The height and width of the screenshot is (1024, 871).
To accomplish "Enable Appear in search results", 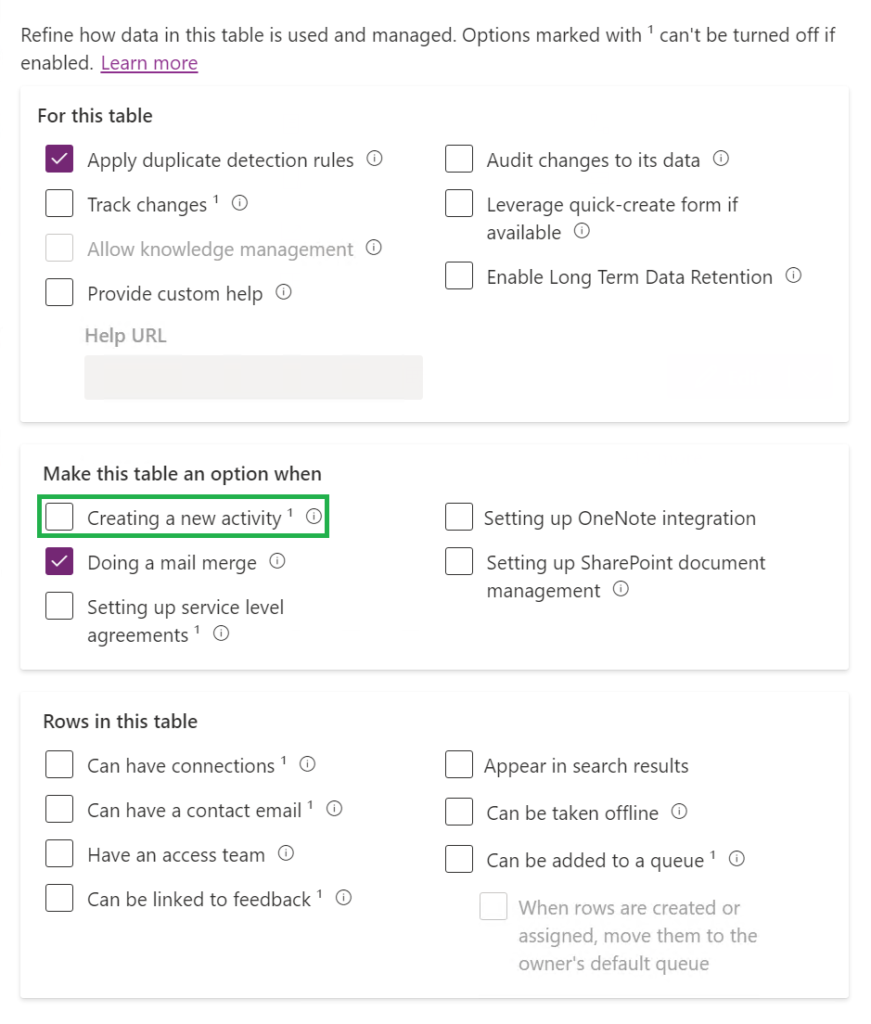I will pyautogui.click(x=459, y=764).
